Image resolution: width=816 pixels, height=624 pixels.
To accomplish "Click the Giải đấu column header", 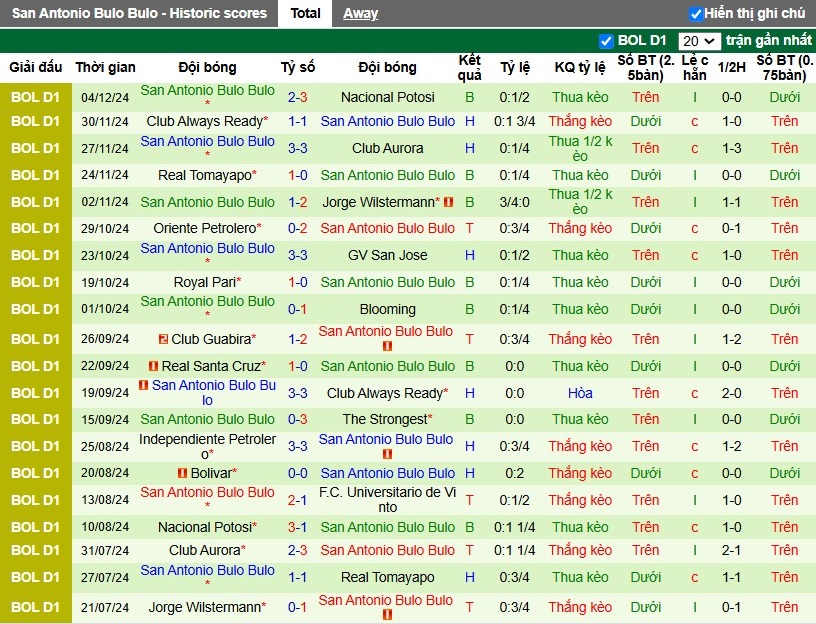I will pos(35,67).
